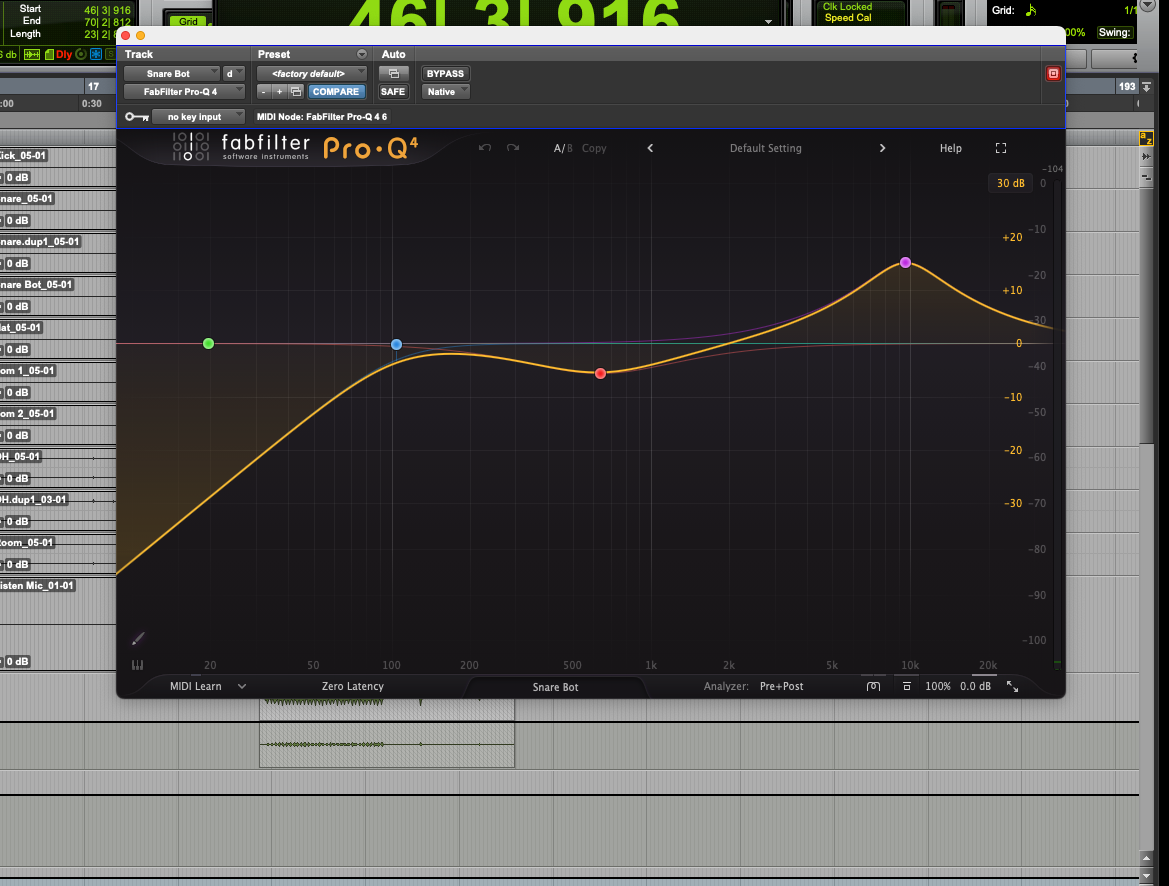Click the resize window arrows icon
Screen dimensions: 1169x886
1012,686
